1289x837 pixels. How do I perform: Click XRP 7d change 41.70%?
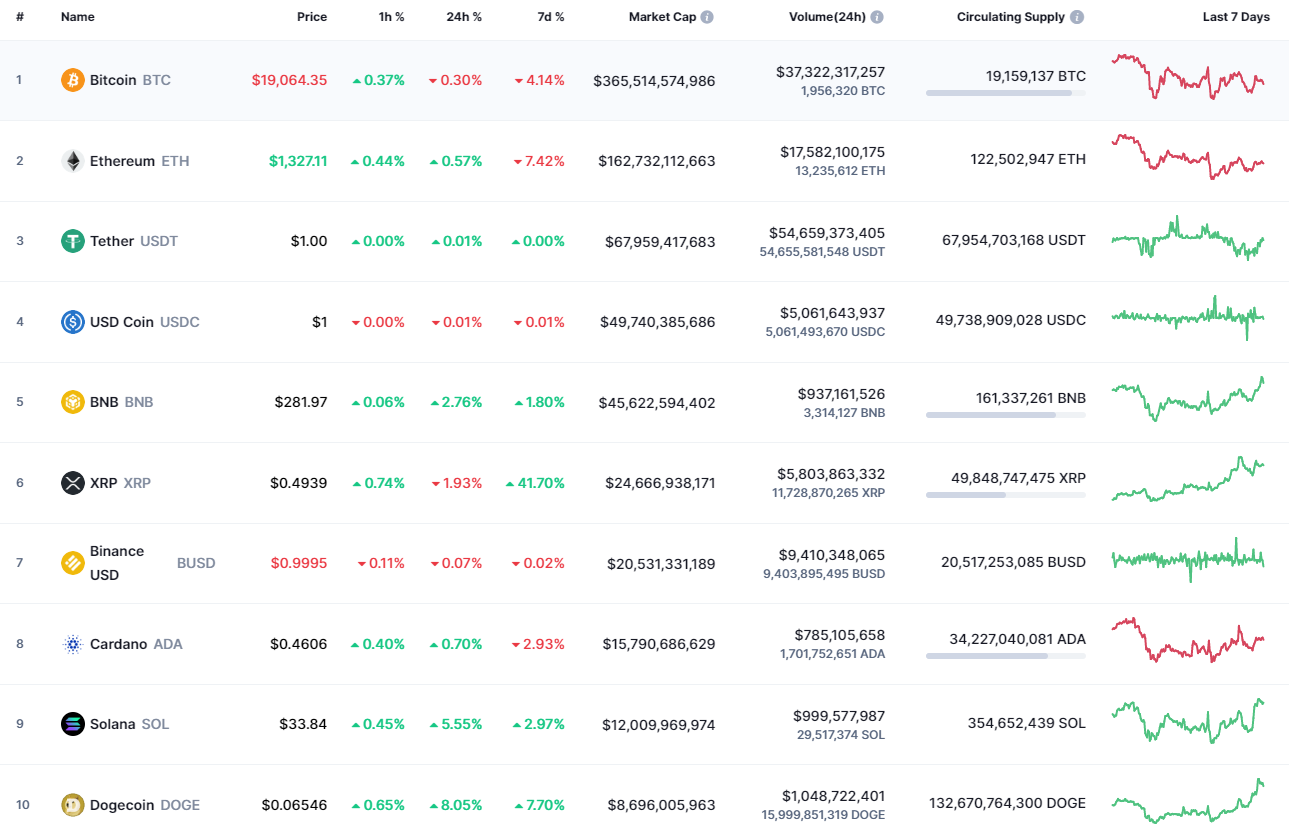[535, 483]
